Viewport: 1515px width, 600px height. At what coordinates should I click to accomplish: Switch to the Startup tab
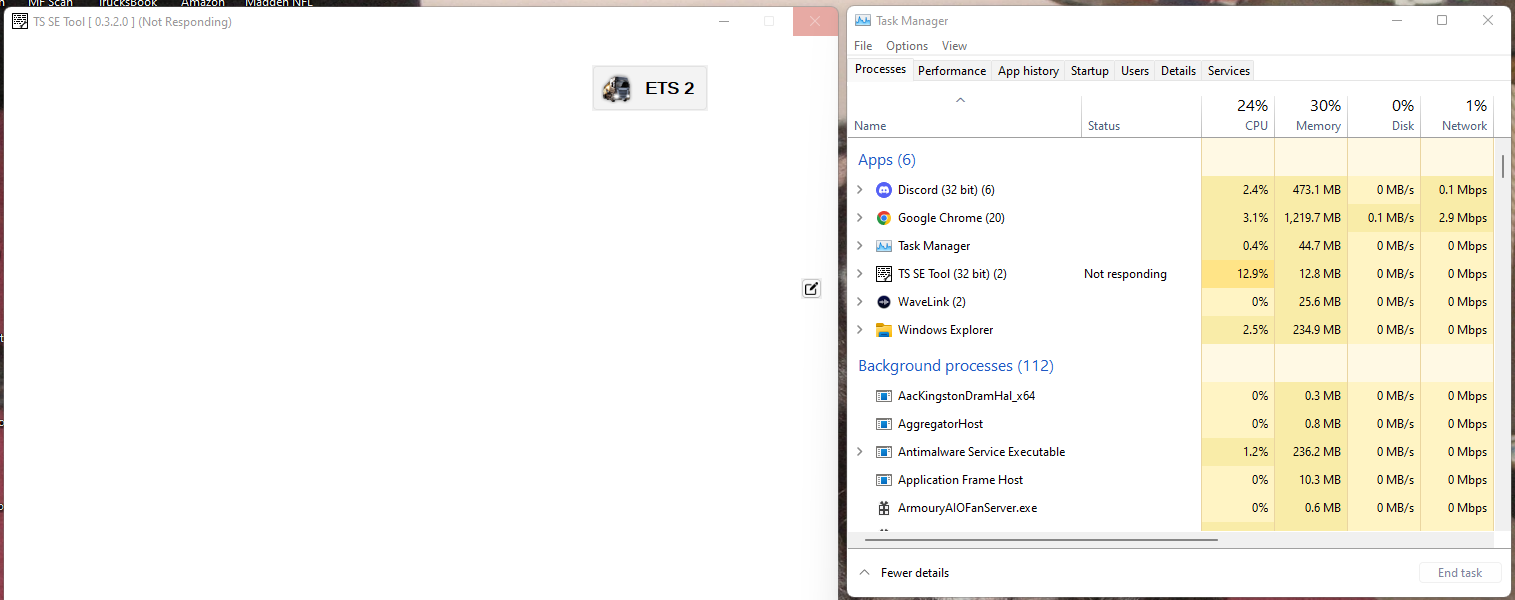pos(1089,70)
